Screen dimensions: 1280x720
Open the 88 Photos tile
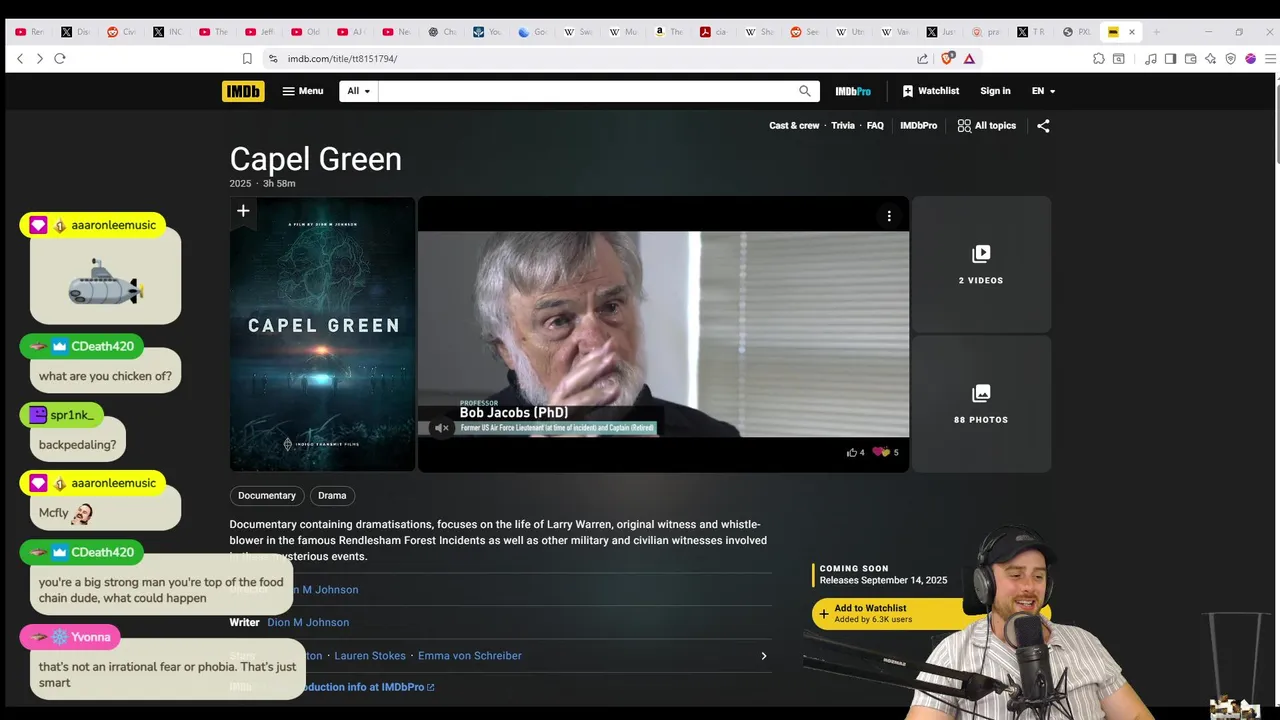click(981, 403)
